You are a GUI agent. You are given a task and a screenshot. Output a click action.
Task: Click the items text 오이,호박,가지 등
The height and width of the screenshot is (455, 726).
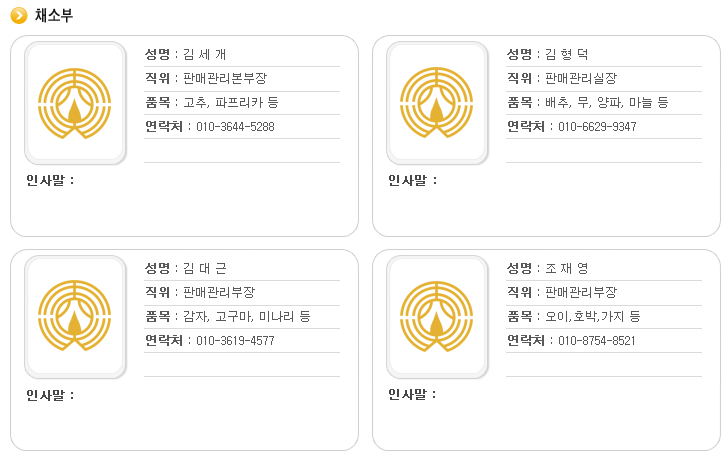(593, 316)
